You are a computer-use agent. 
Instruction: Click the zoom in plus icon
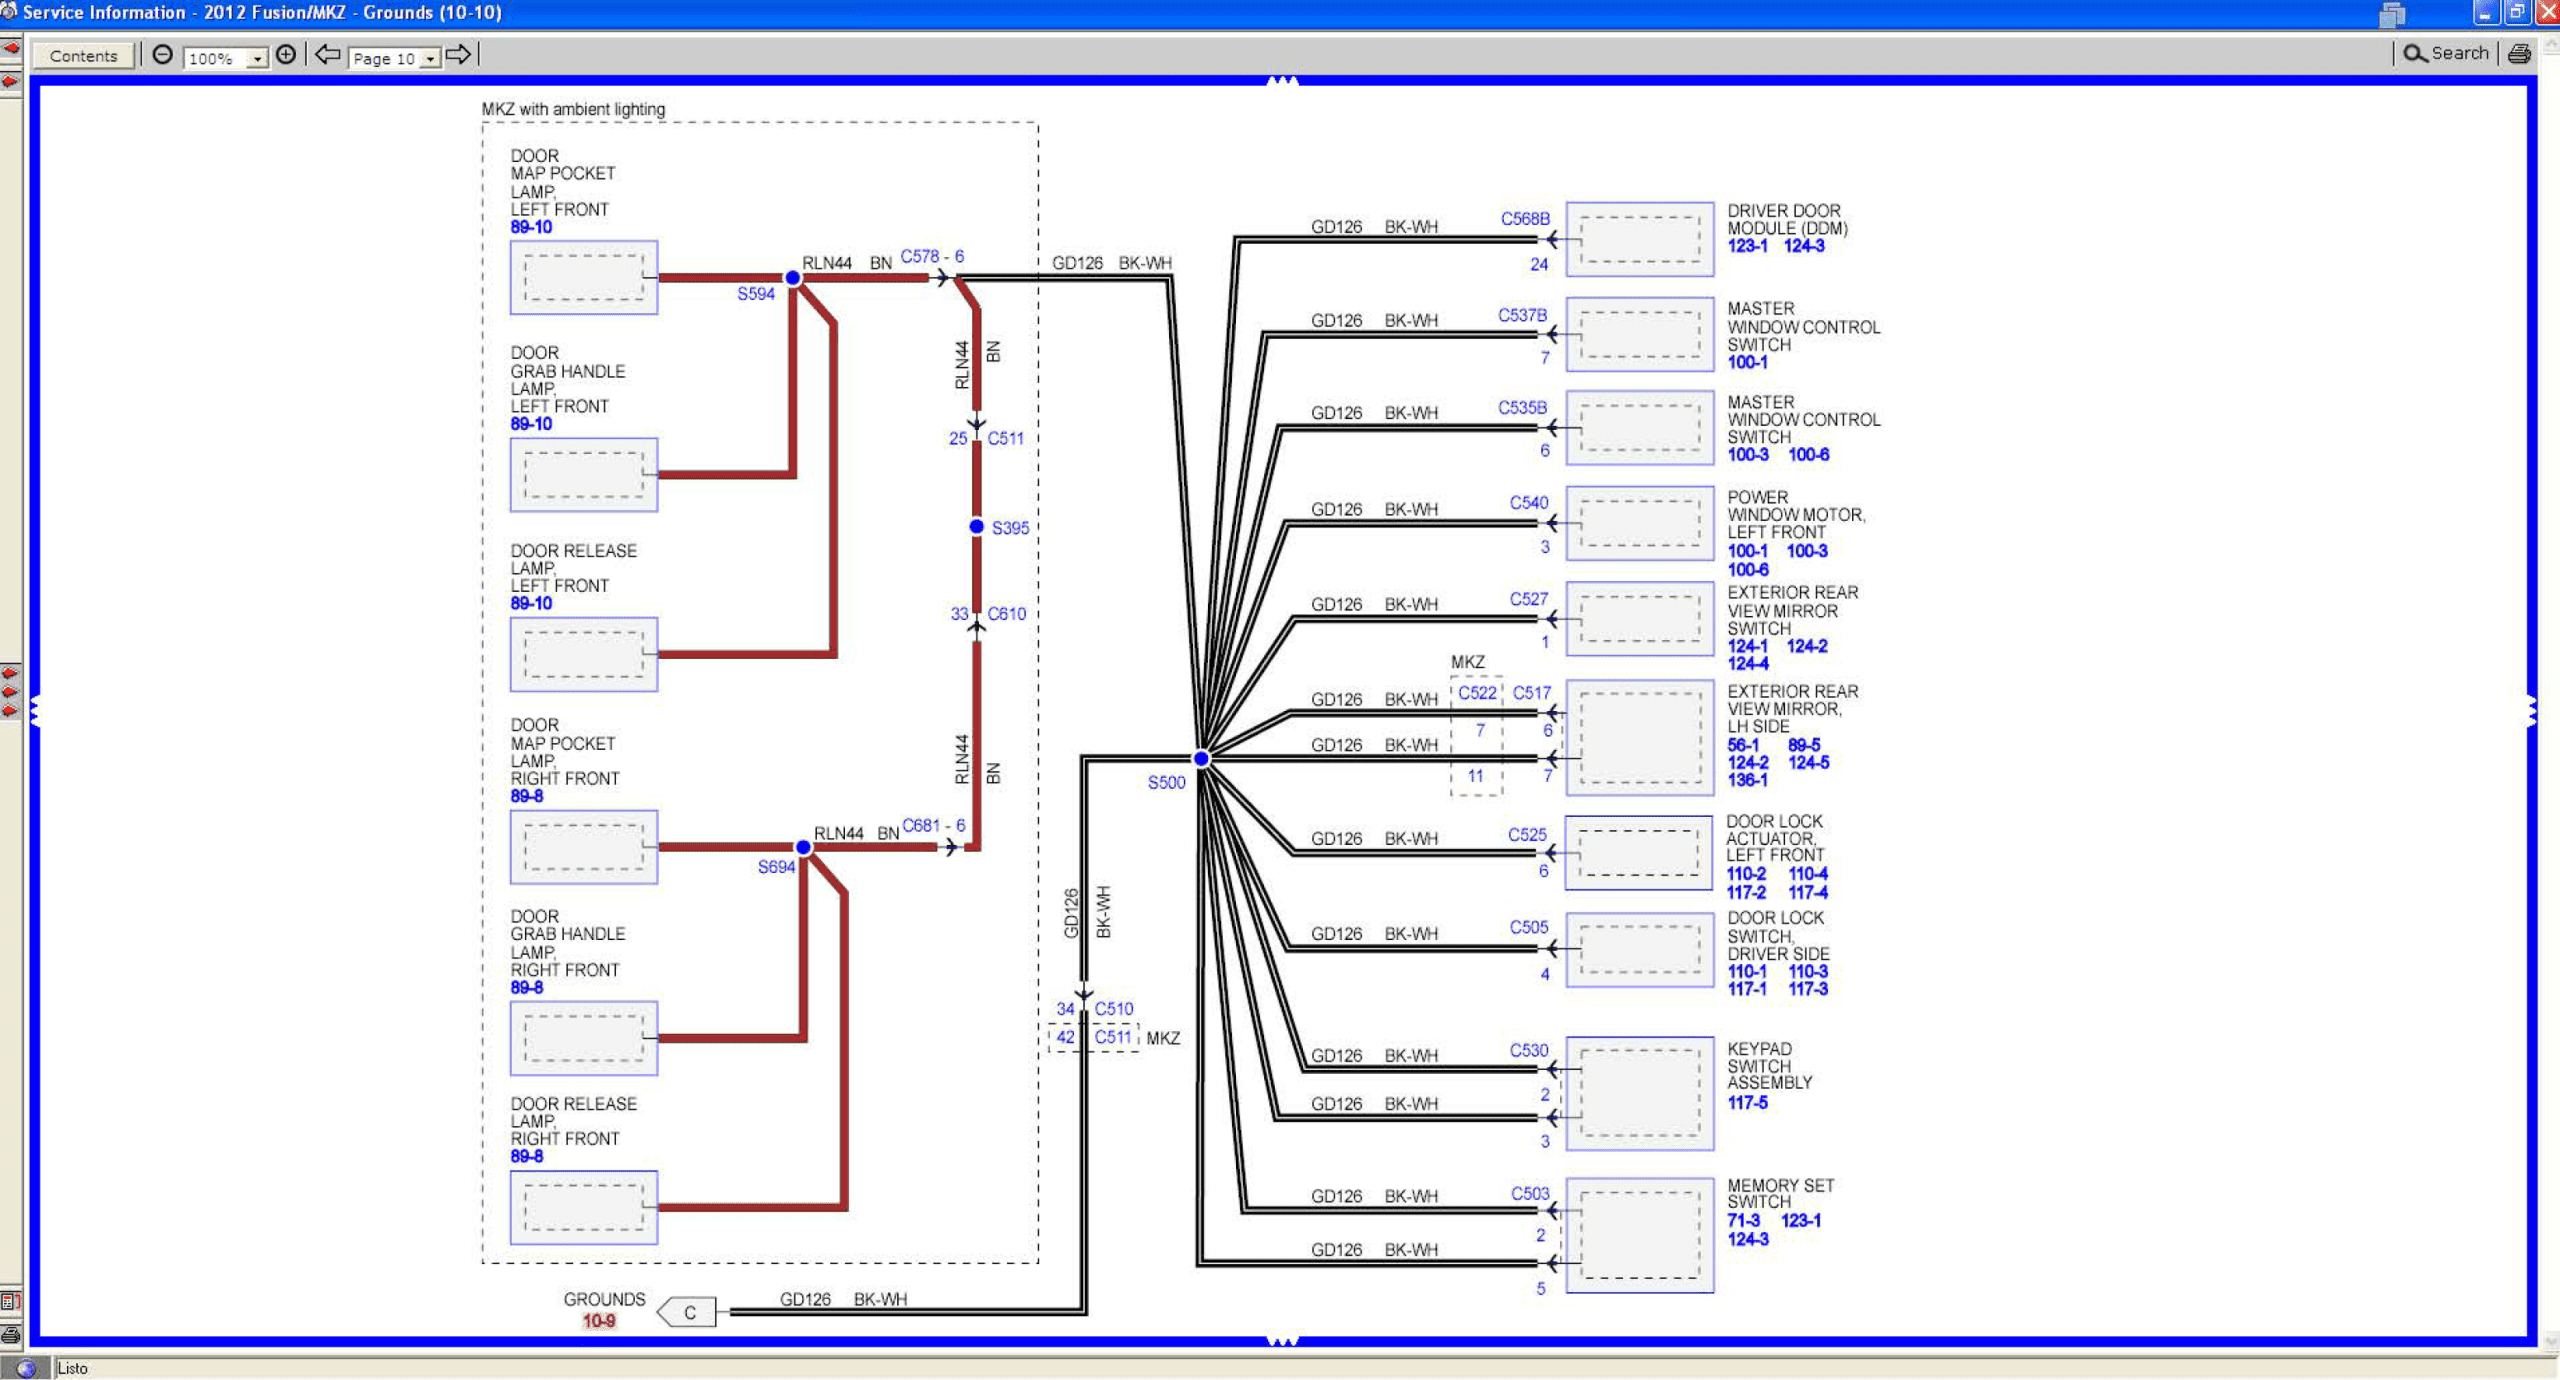(286, 55)
